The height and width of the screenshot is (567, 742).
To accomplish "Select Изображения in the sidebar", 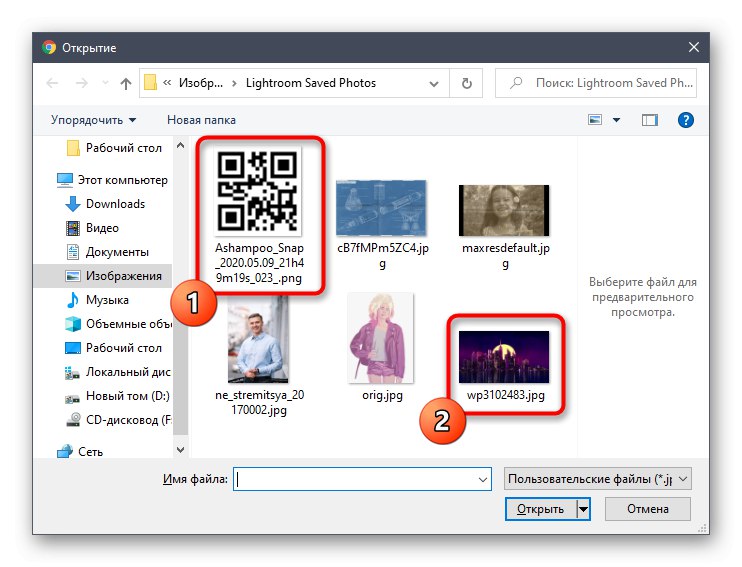I will click(x=103, y=276).
